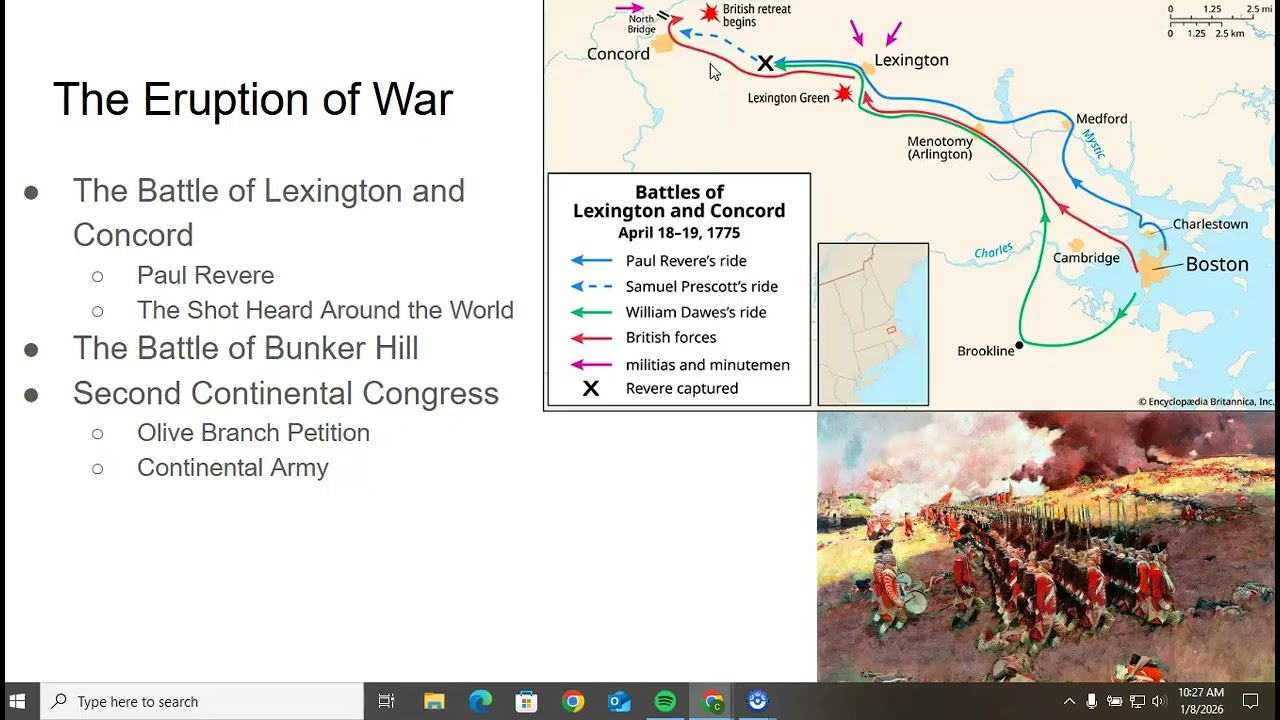Open Spotify from the taskbar
1280x720 pixels.
click(x=665, y=701)
